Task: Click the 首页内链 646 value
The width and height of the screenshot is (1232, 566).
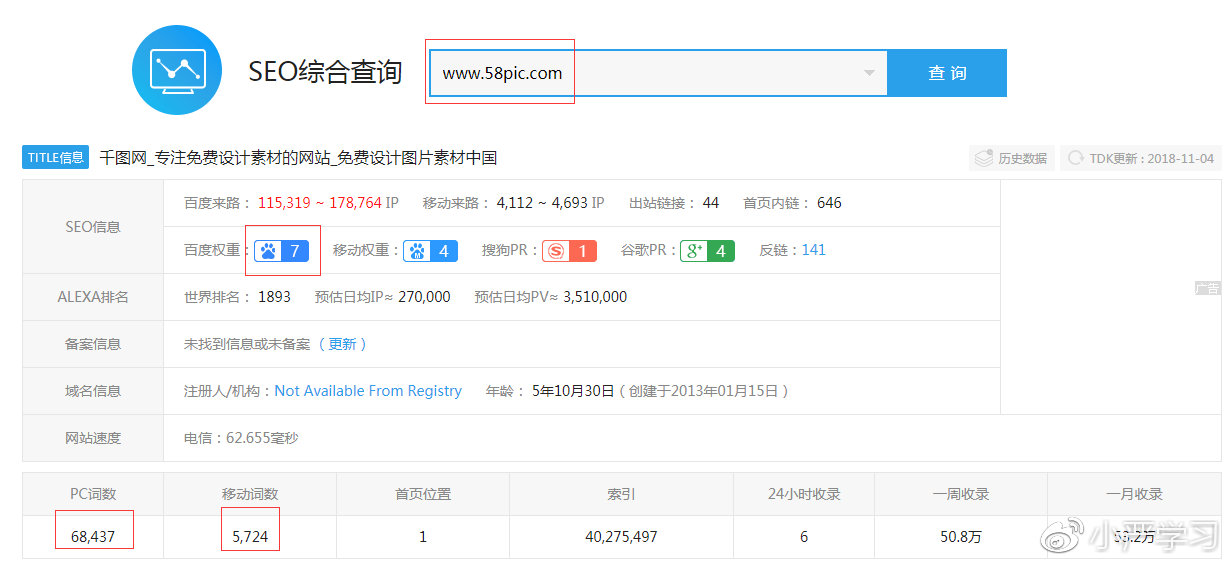Action: click(x=829, y=203)
